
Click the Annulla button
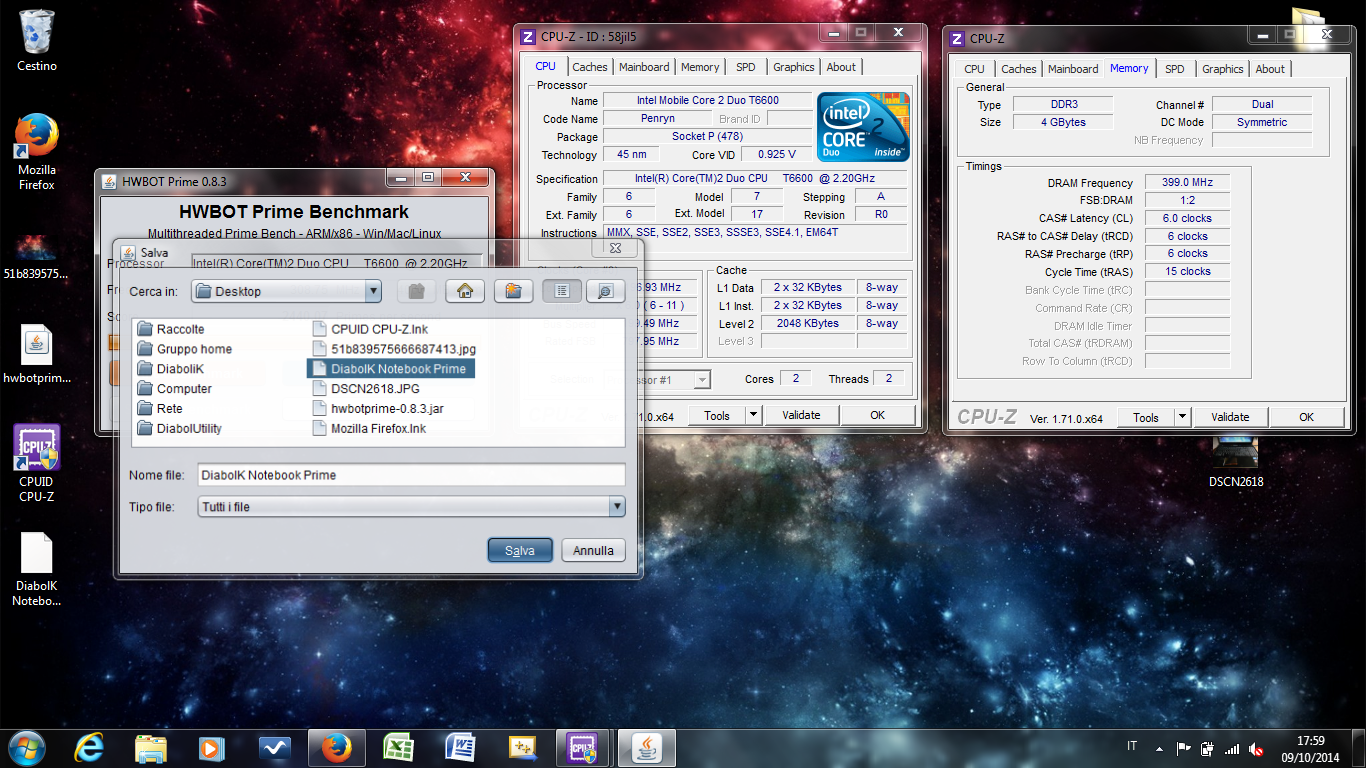(x=593, y=550)
